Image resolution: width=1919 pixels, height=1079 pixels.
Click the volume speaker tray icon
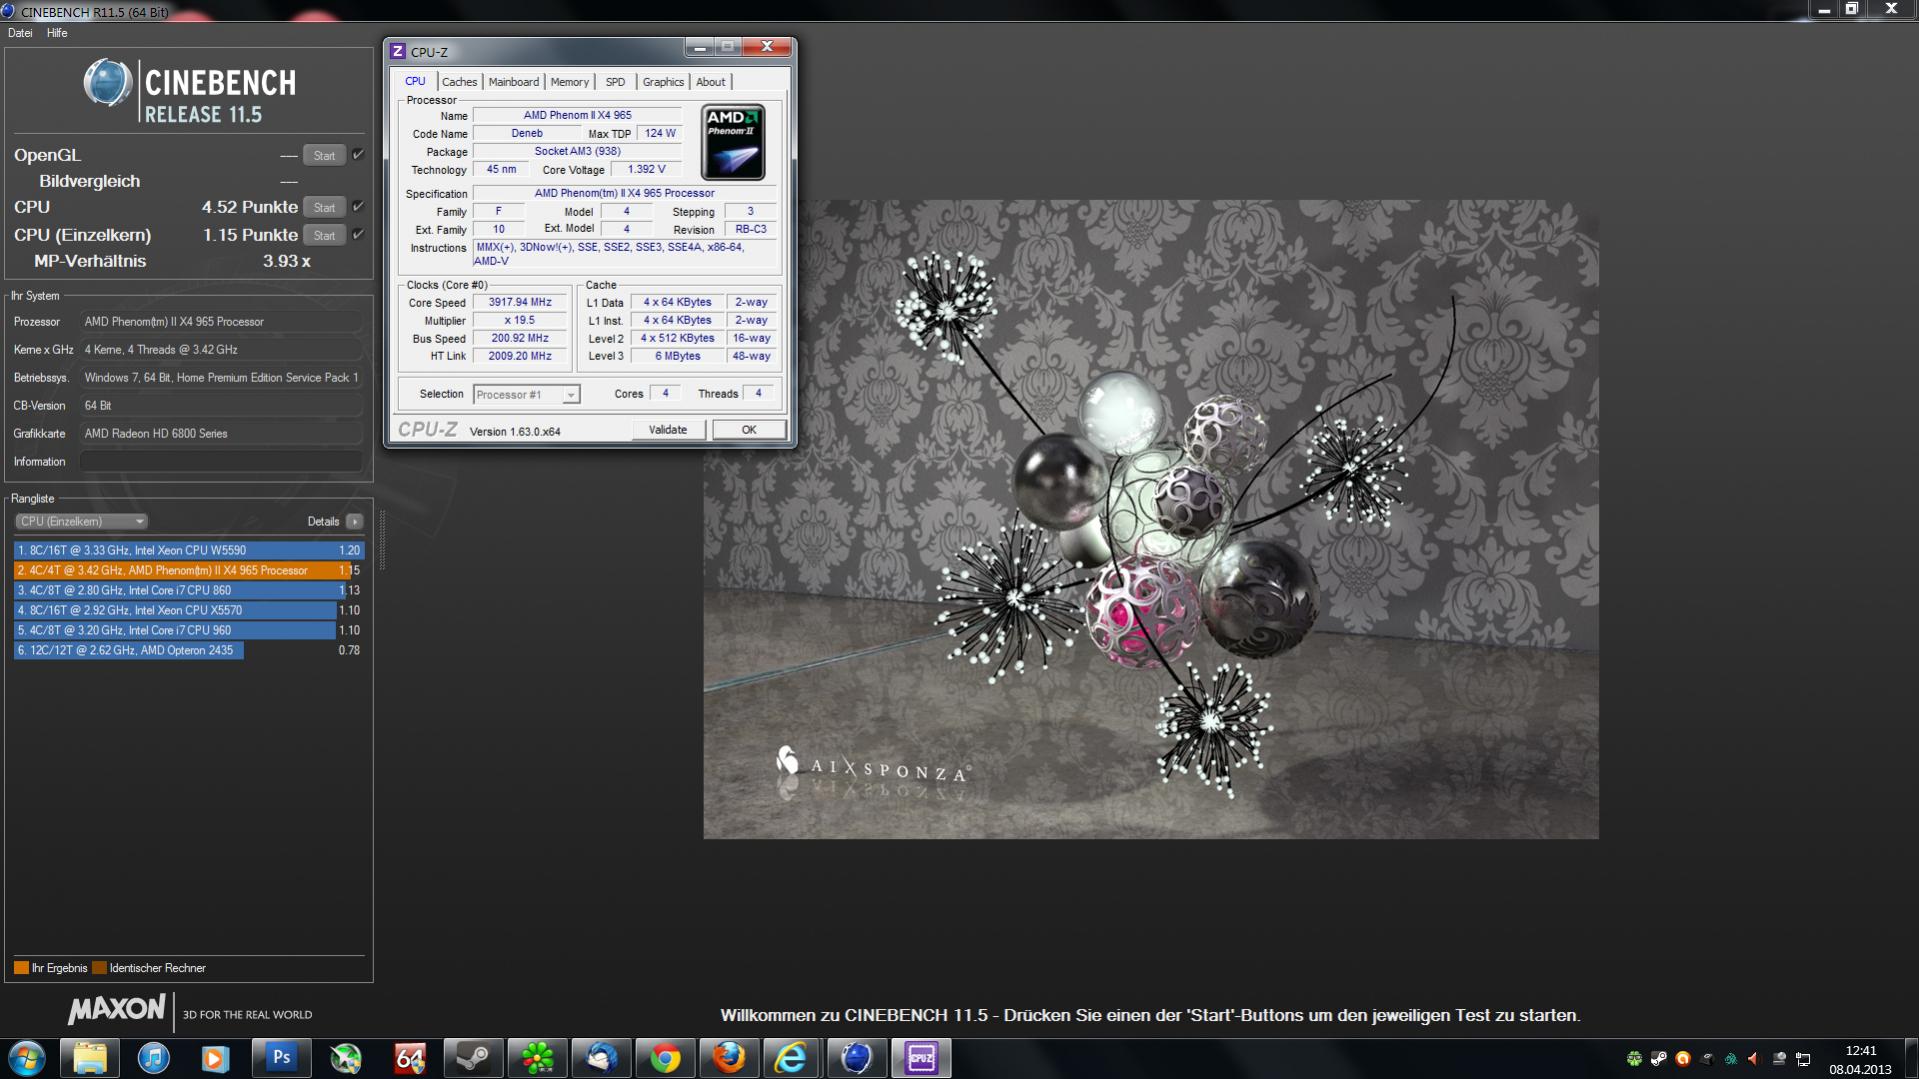(x=1753, y=1058)
